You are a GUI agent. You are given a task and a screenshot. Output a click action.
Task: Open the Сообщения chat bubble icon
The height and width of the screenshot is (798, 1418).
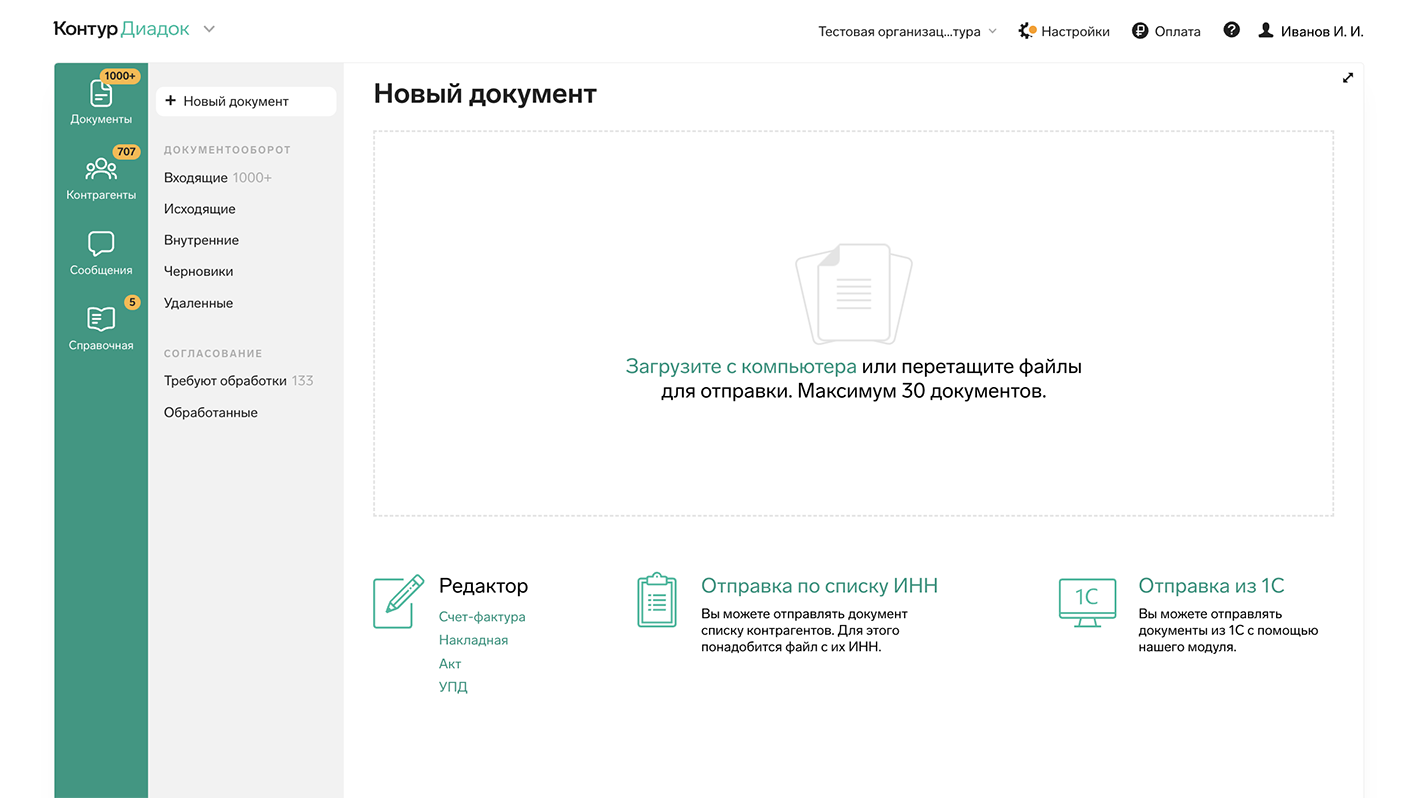point(101,244)
